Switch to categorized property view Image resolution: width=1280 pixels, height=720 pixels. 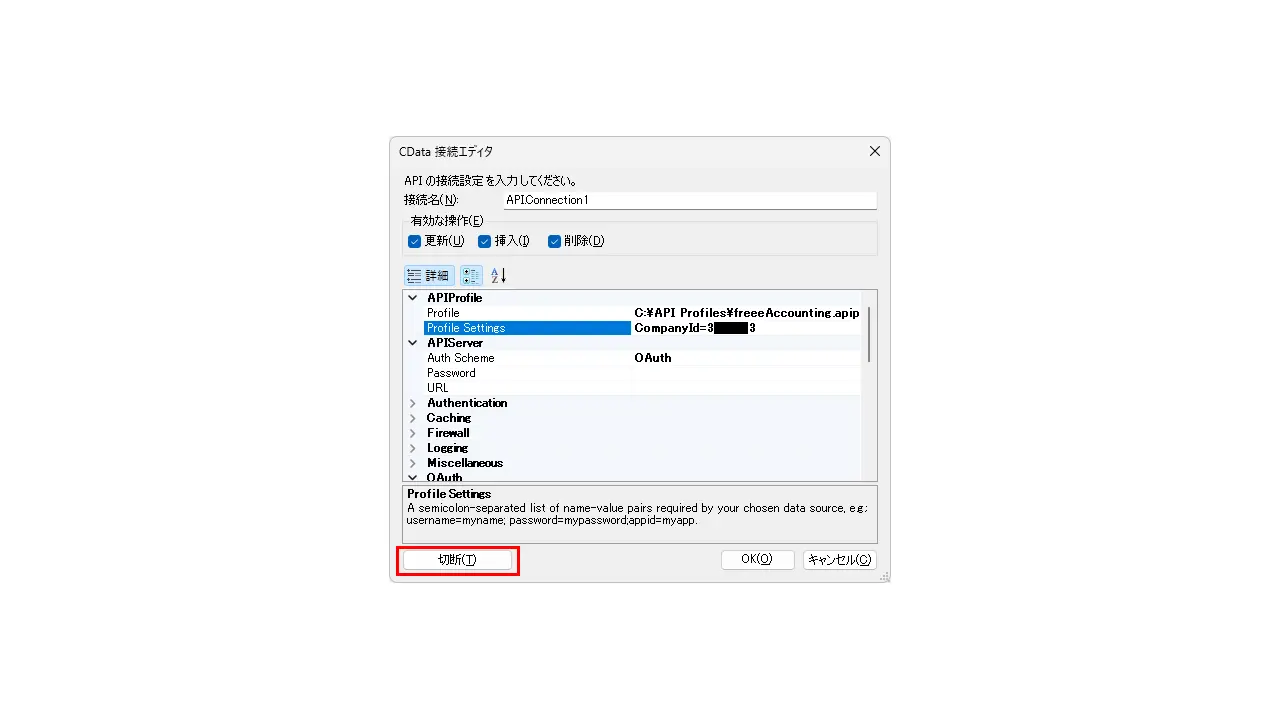pyautogui.click(x=471, y=275)
